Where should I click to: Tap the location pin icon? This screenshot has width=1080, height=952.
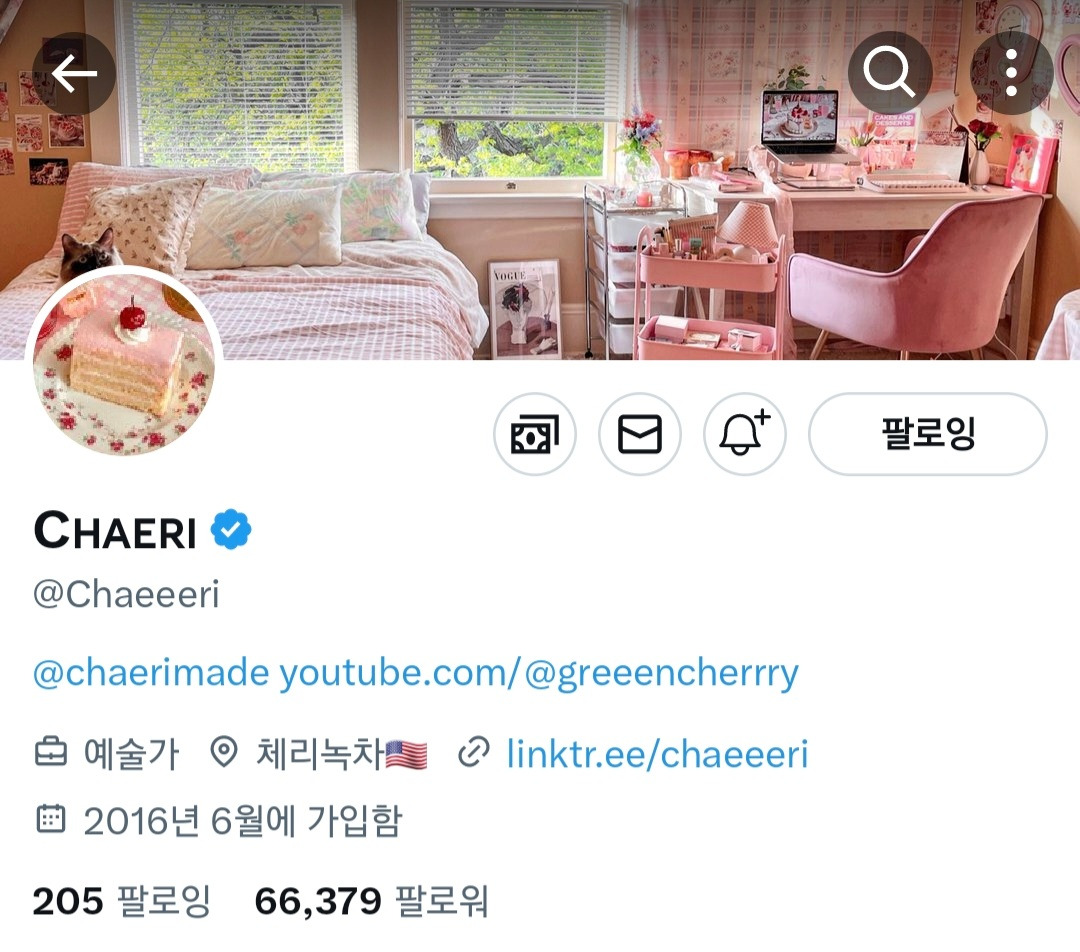223,752
